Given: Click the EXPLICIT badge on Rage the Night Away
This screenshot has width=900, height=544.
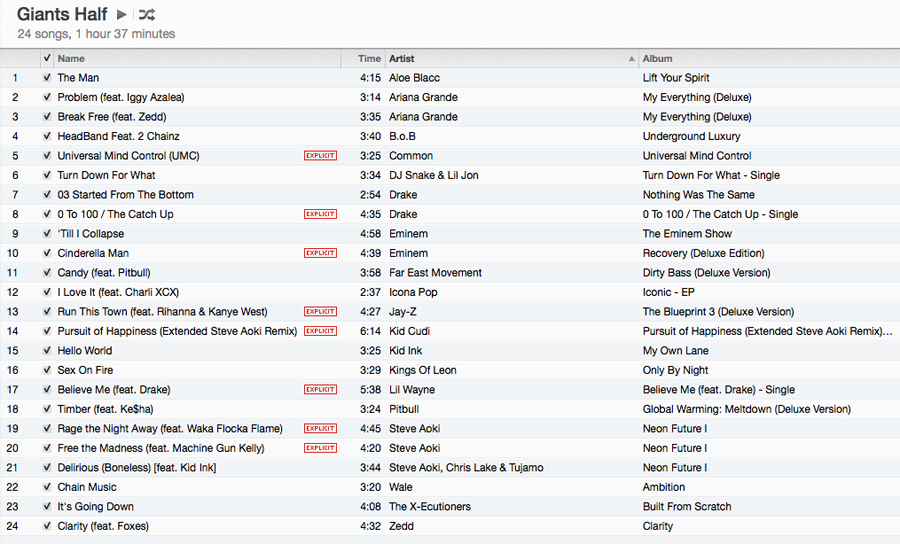Looking at the screenshot, I should [320, 429].
